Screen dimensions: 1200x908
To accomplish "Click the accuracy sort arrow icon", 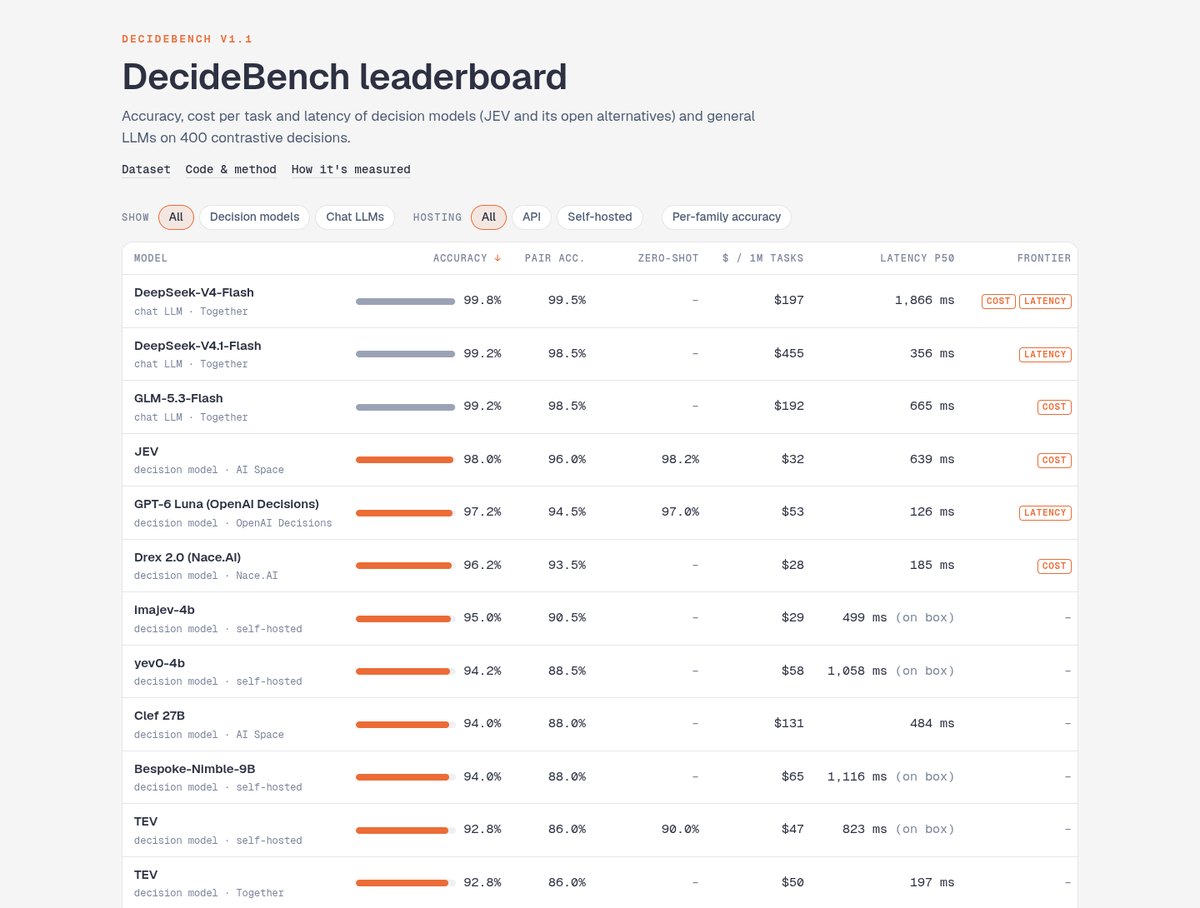I will (x=498, y=259).
